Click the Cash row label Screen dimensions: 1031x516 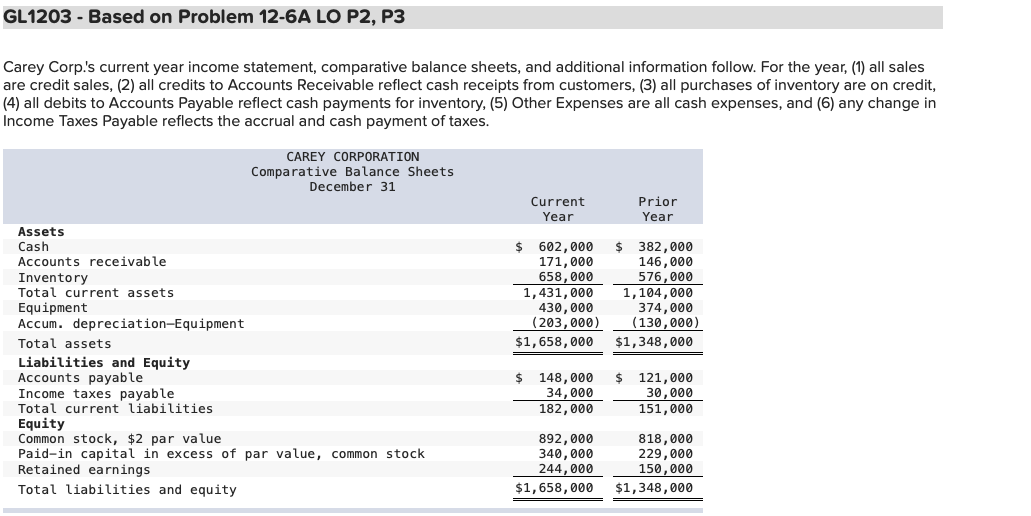(x=34, y=246)
